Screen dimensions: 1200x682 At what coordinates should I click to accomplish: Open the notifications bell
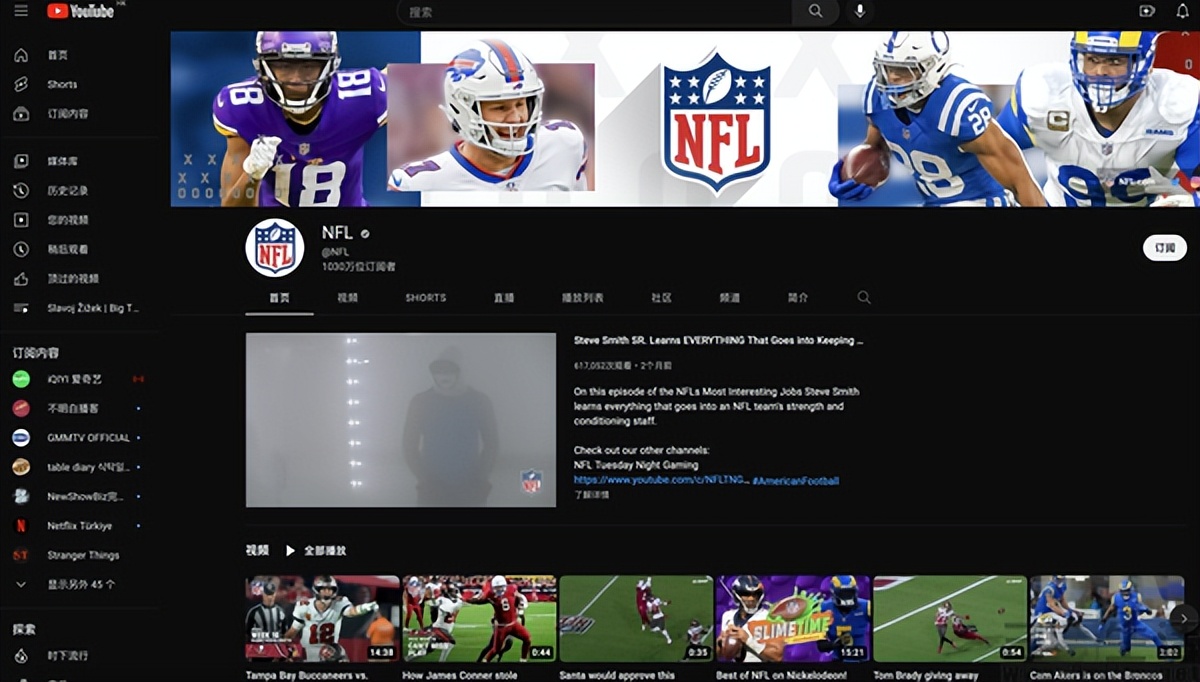point(1181,11)
